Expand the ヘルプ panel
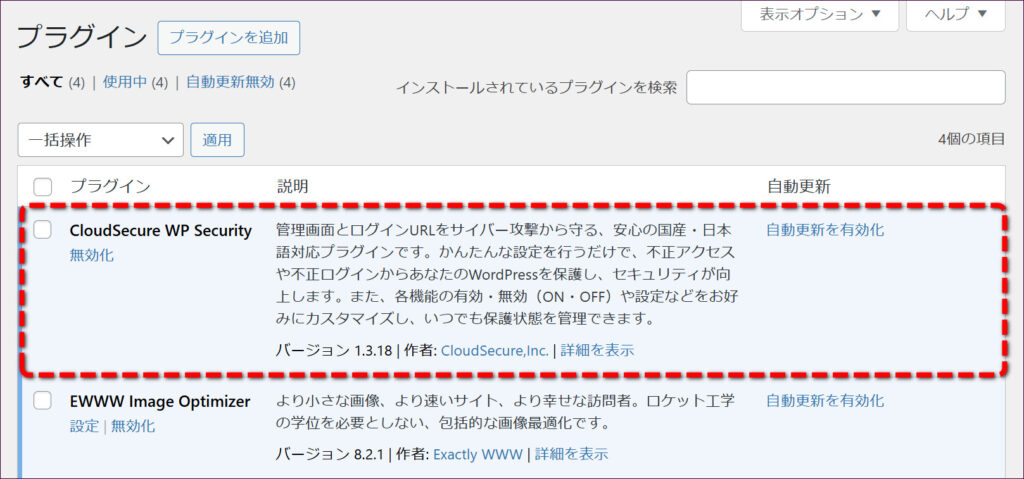 coord(954,14)
